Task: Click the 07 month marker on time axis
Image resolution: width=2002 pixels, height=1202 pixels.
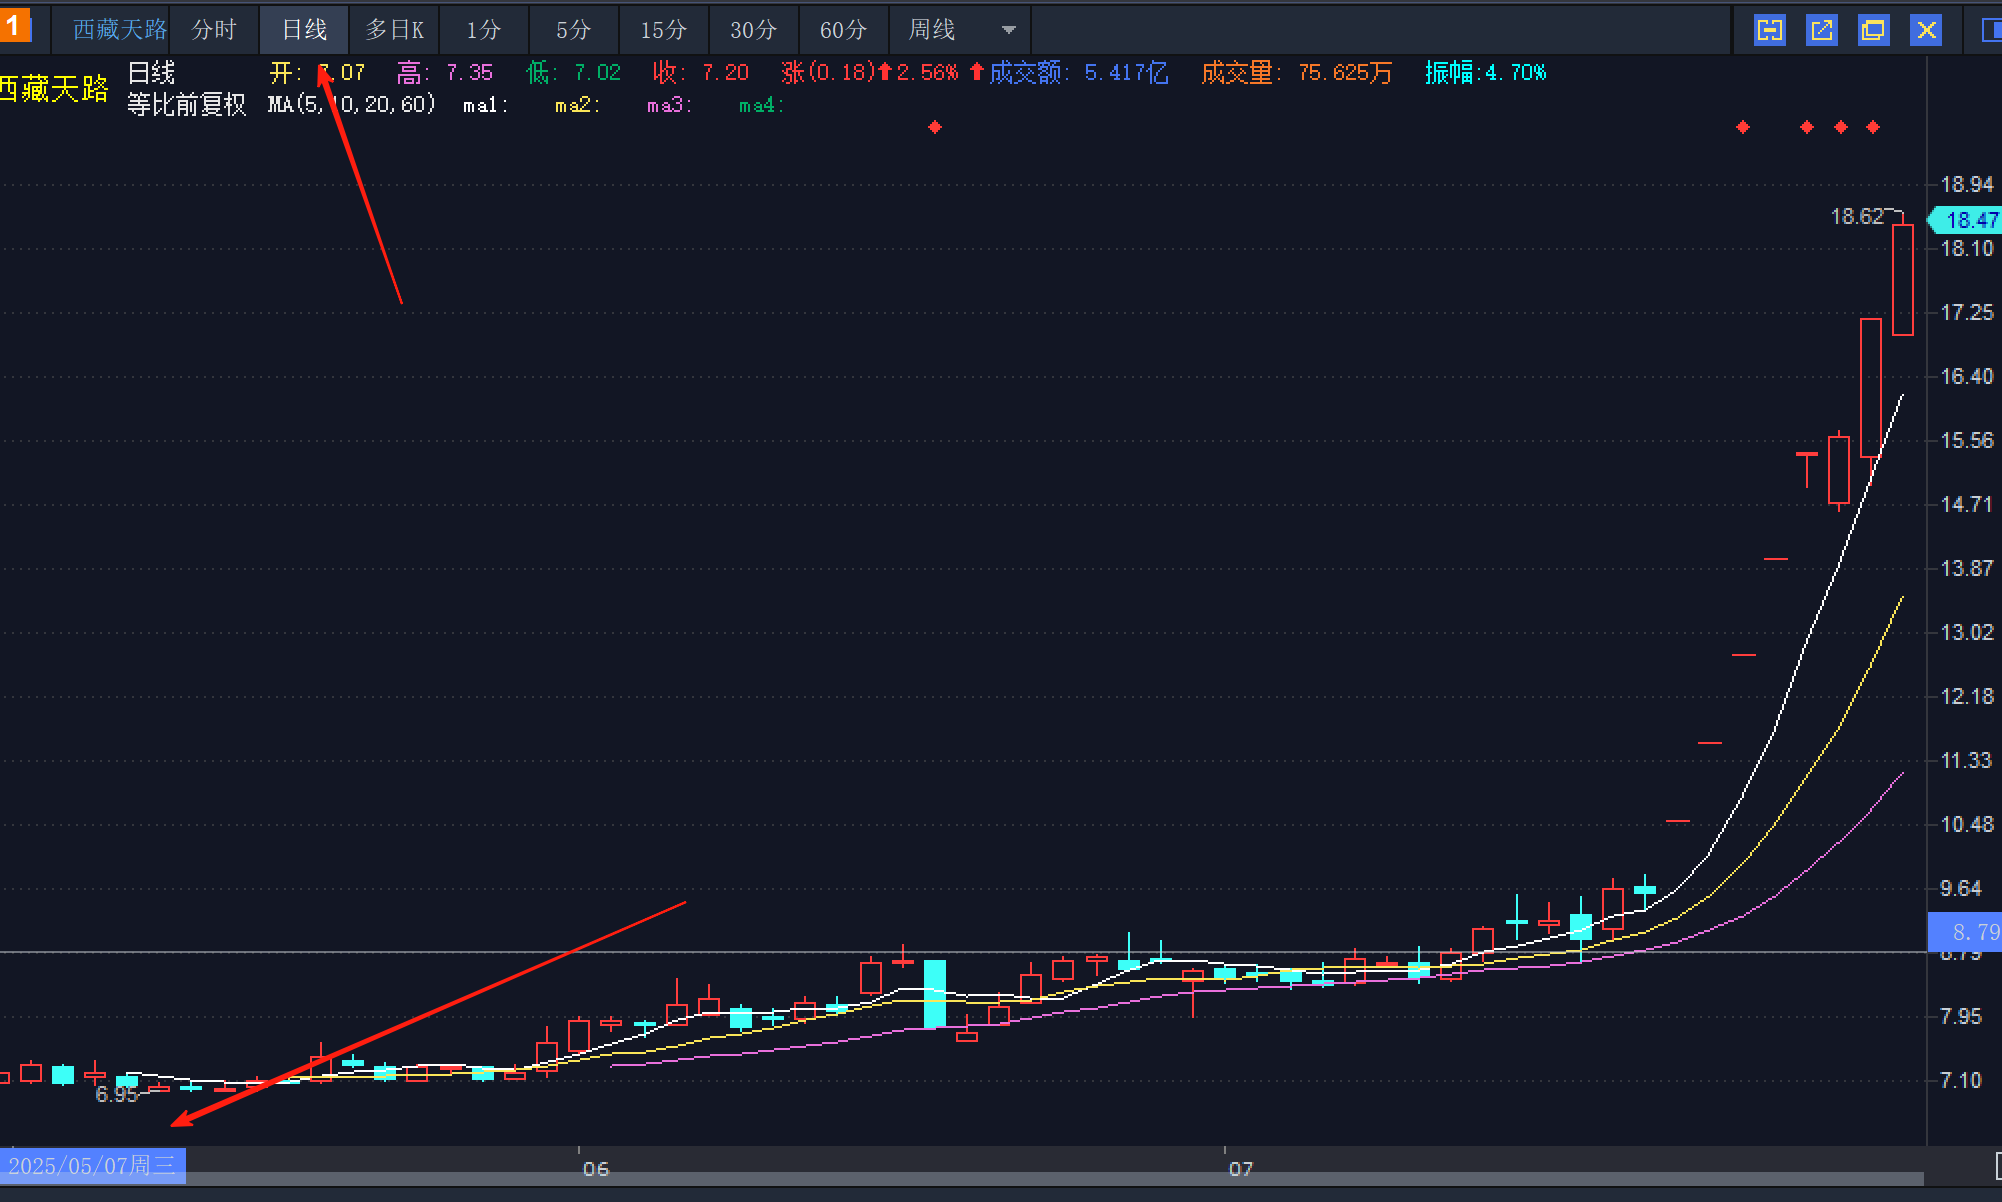Action: click(x=1240, y=1168)
